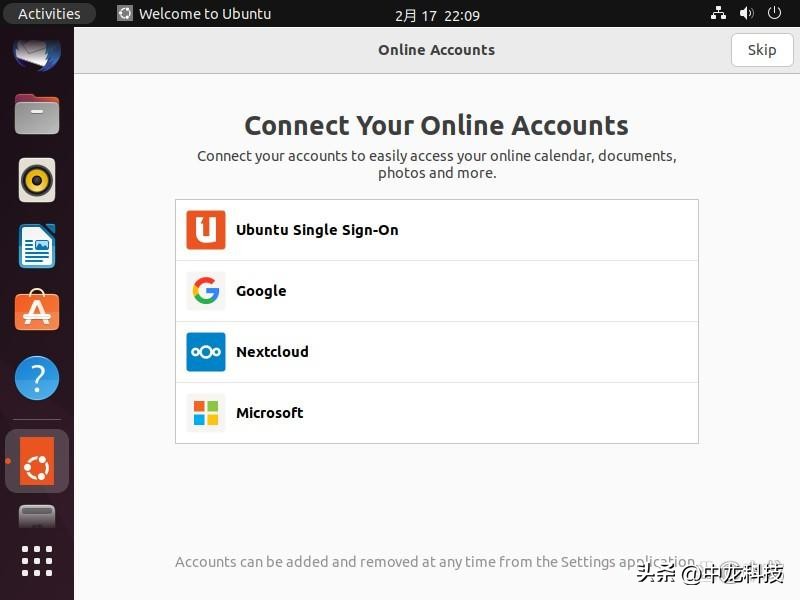
Task: Click the Welcome to Ubuntu app menu
Action: [194, 13]
